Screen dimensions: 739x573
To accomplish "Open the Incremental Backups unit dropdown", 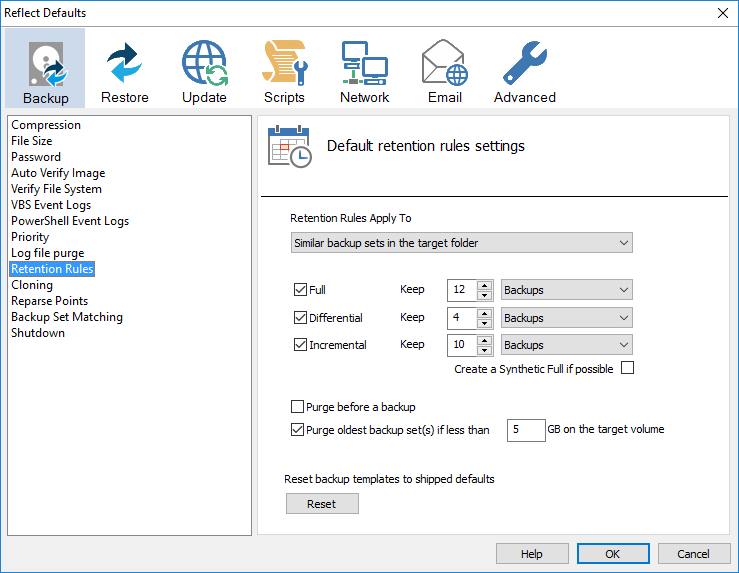I will click(x=566, y=345).
